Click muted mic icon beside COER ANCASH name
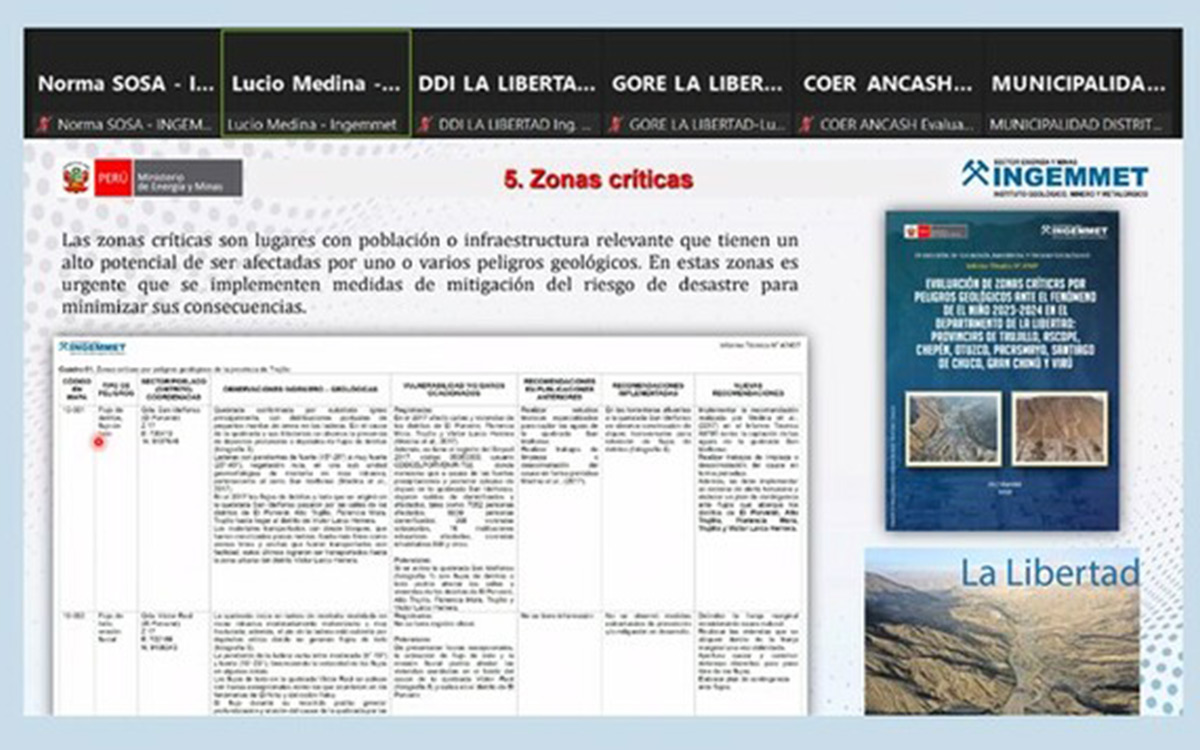1200x750 pixels. pyautogui.click(x=808, y=125)
